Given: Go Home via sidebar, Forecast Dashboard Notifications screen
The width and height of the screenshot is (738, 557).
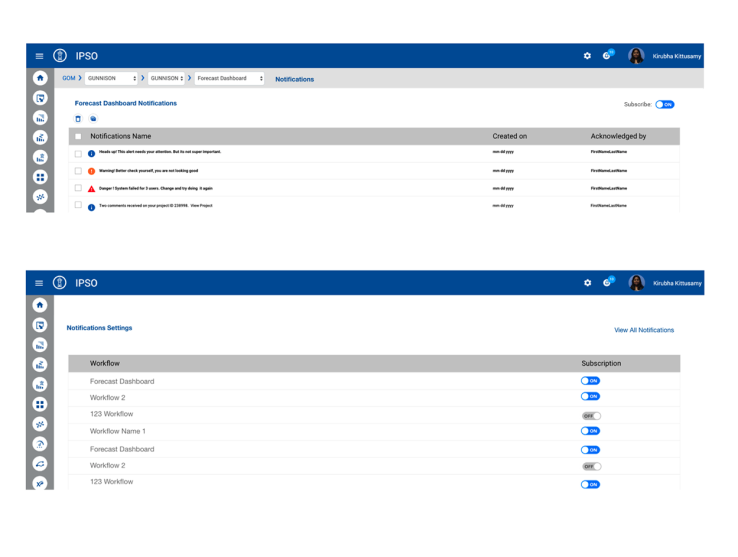Looking at the screenshot, I should [40, 78].
